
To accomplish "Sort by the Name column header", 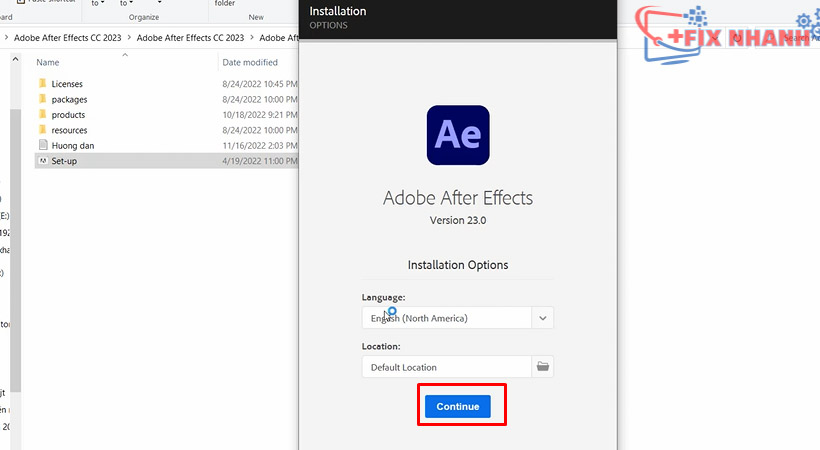I will [48, 62].
